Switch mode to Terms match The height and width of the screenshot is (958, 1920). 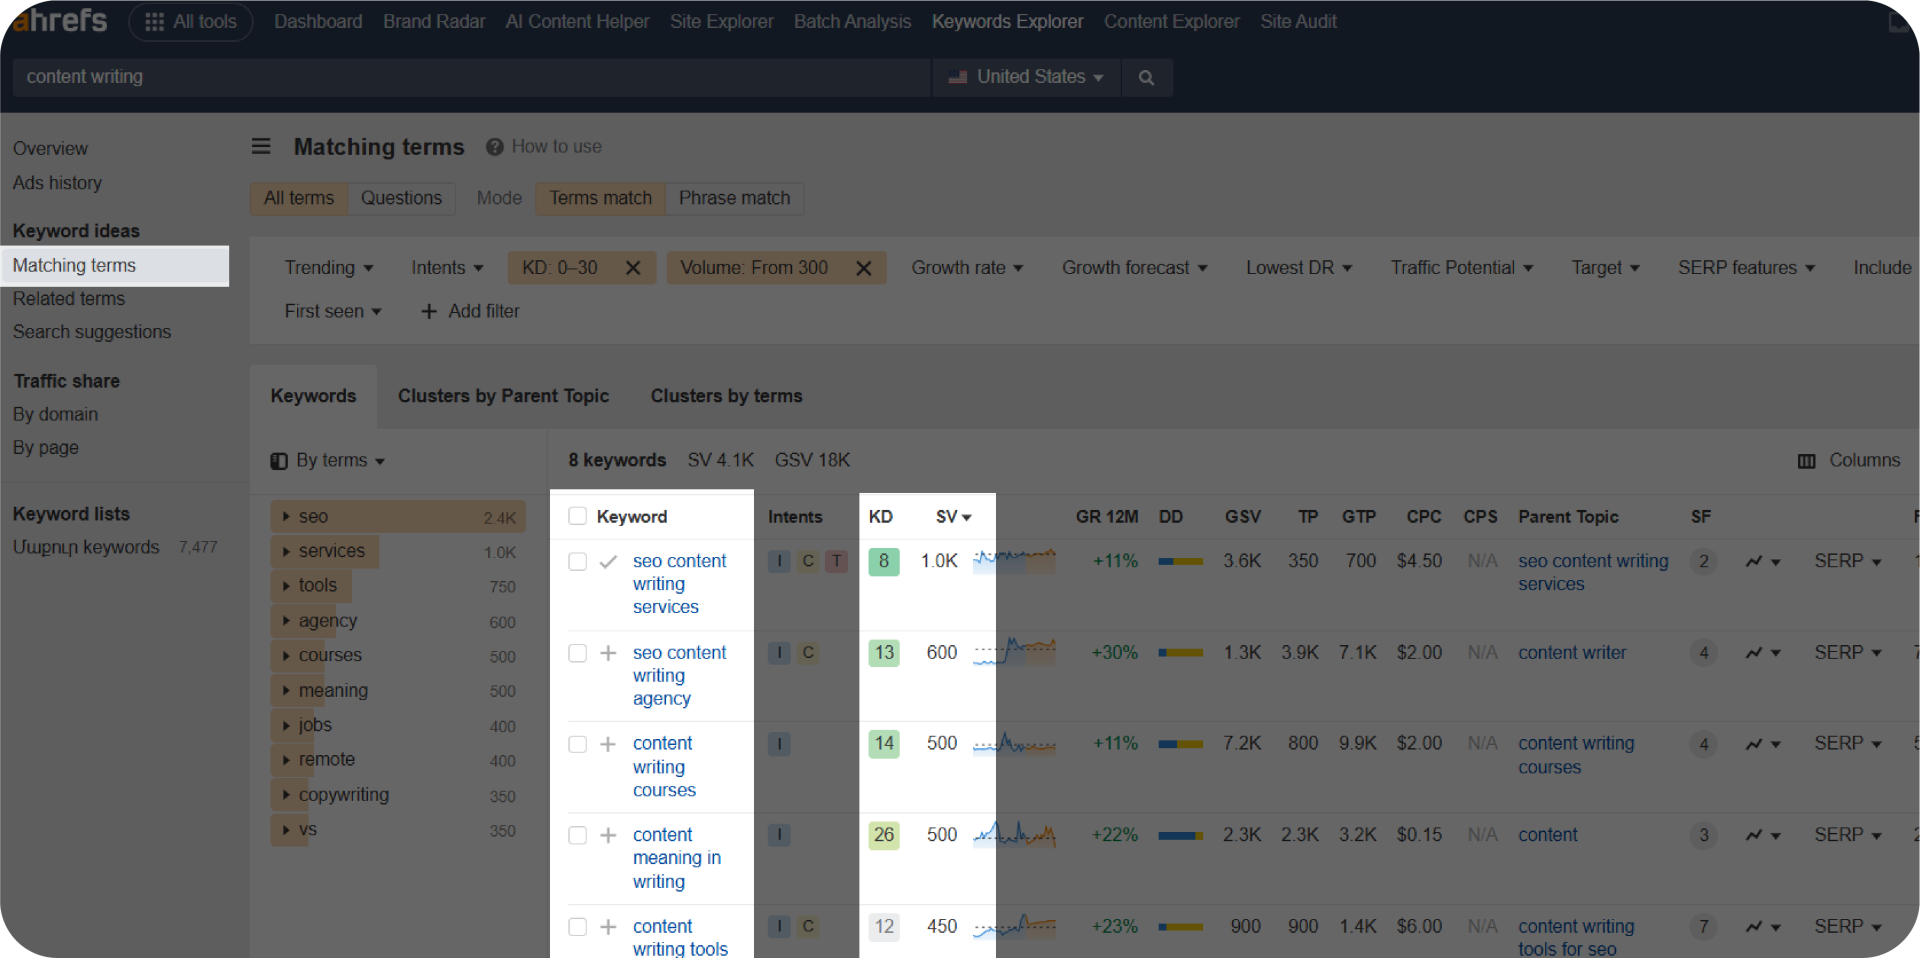[600, 198]
